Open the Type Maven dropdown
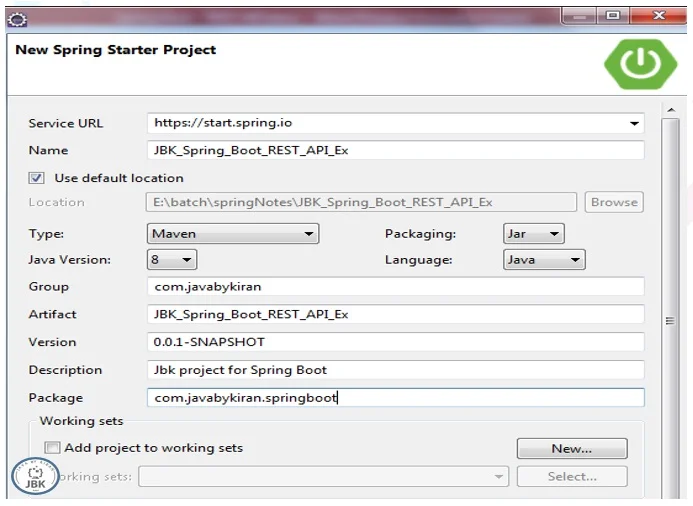The image size is (693, 506). click(232, 233)
